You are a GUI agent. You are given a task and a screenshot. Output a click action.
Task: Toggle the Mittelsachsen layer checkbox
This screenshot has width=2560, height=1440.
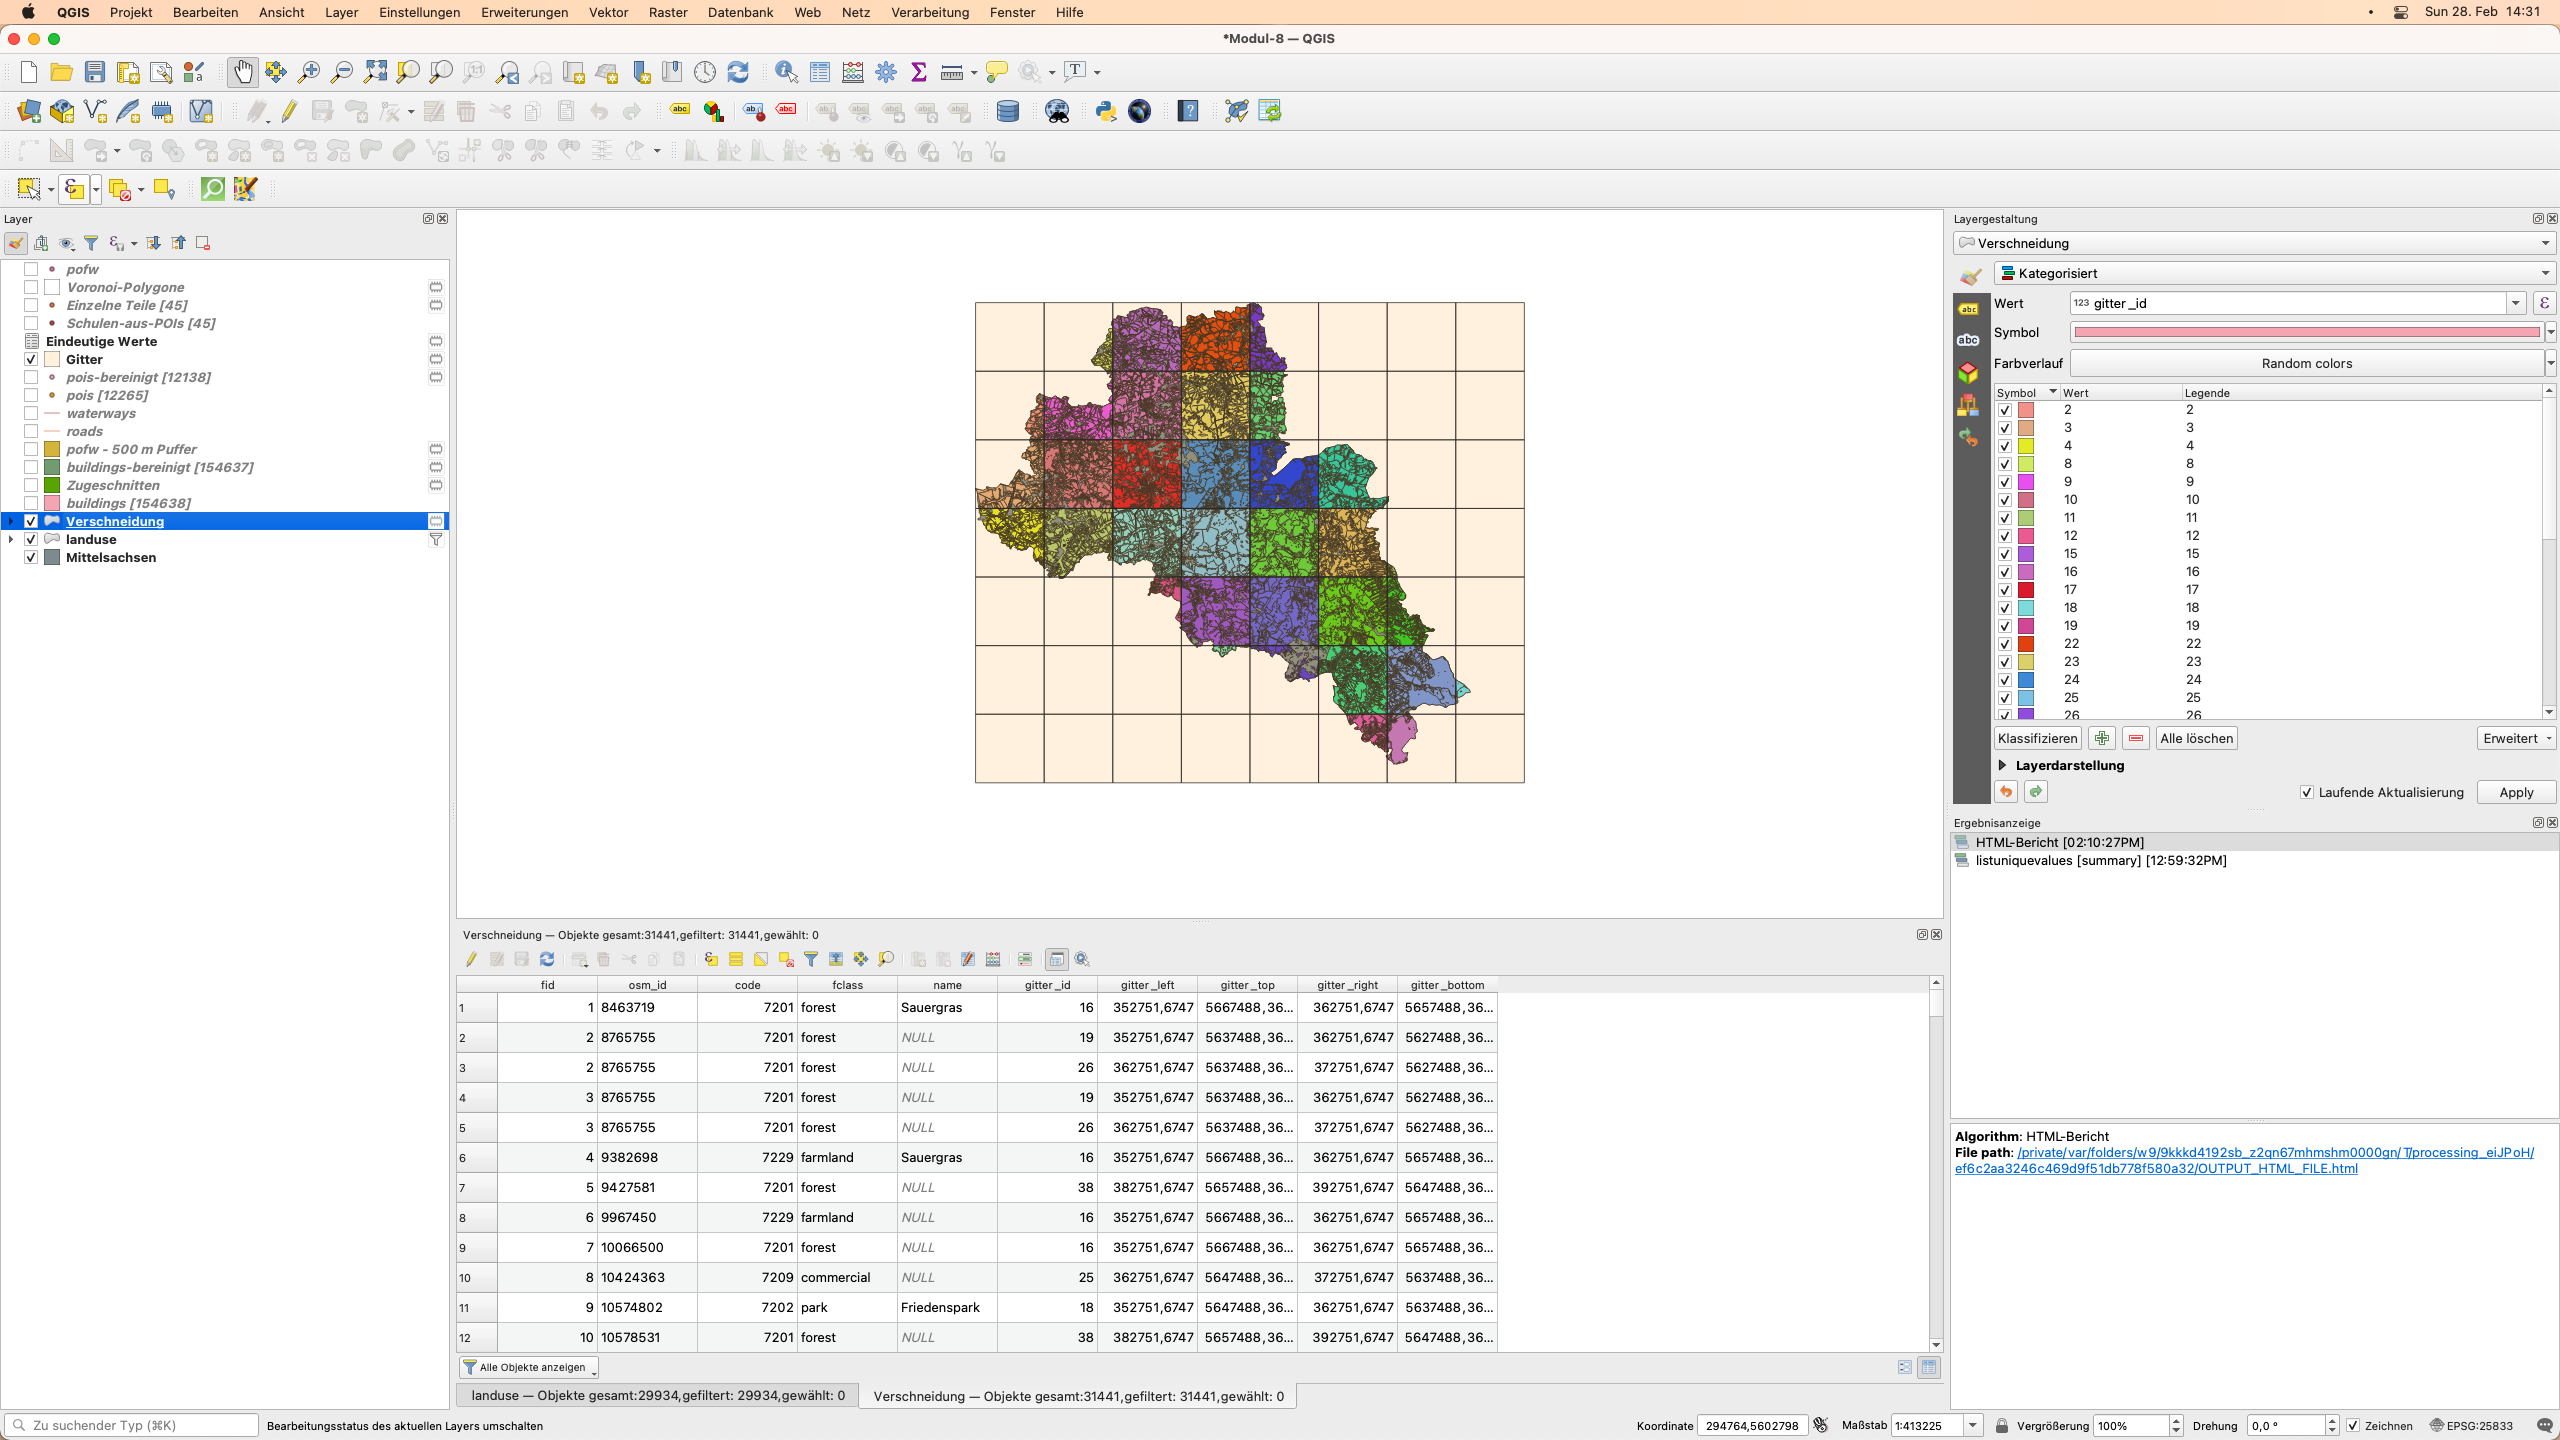click(x=31, y=557)
